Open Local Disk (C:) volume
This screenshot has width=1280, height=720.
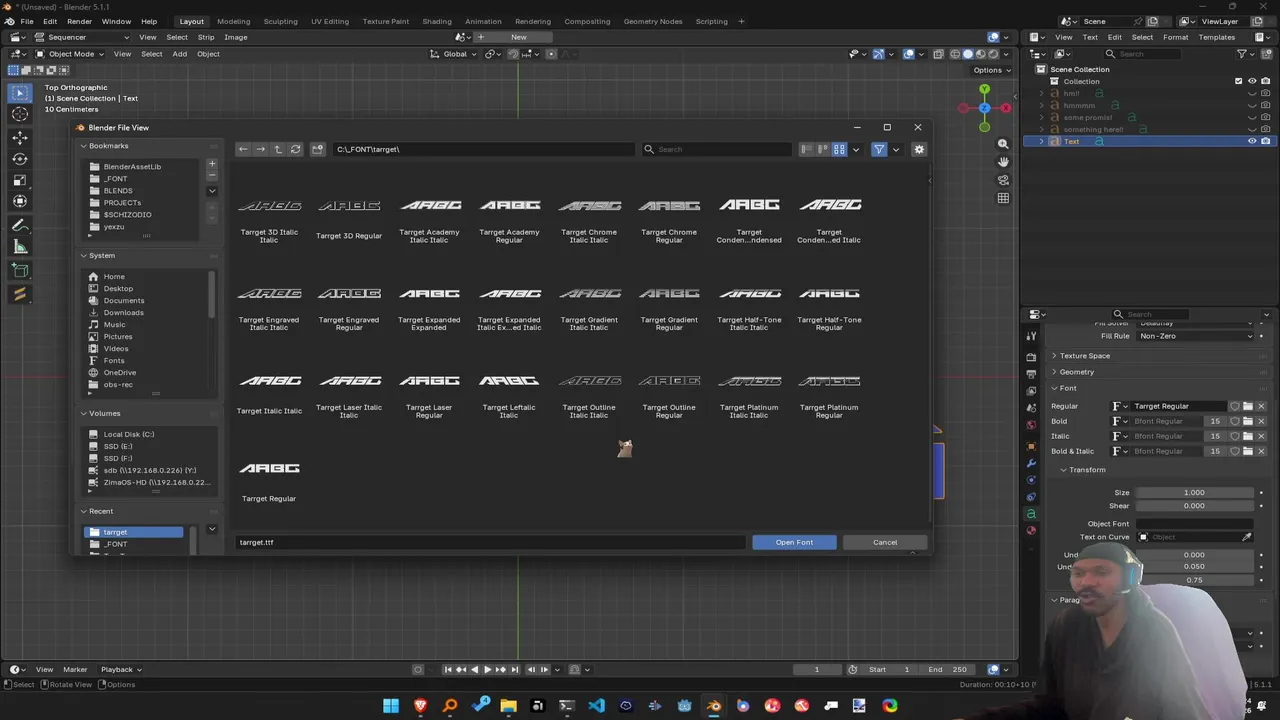point(128,434)
